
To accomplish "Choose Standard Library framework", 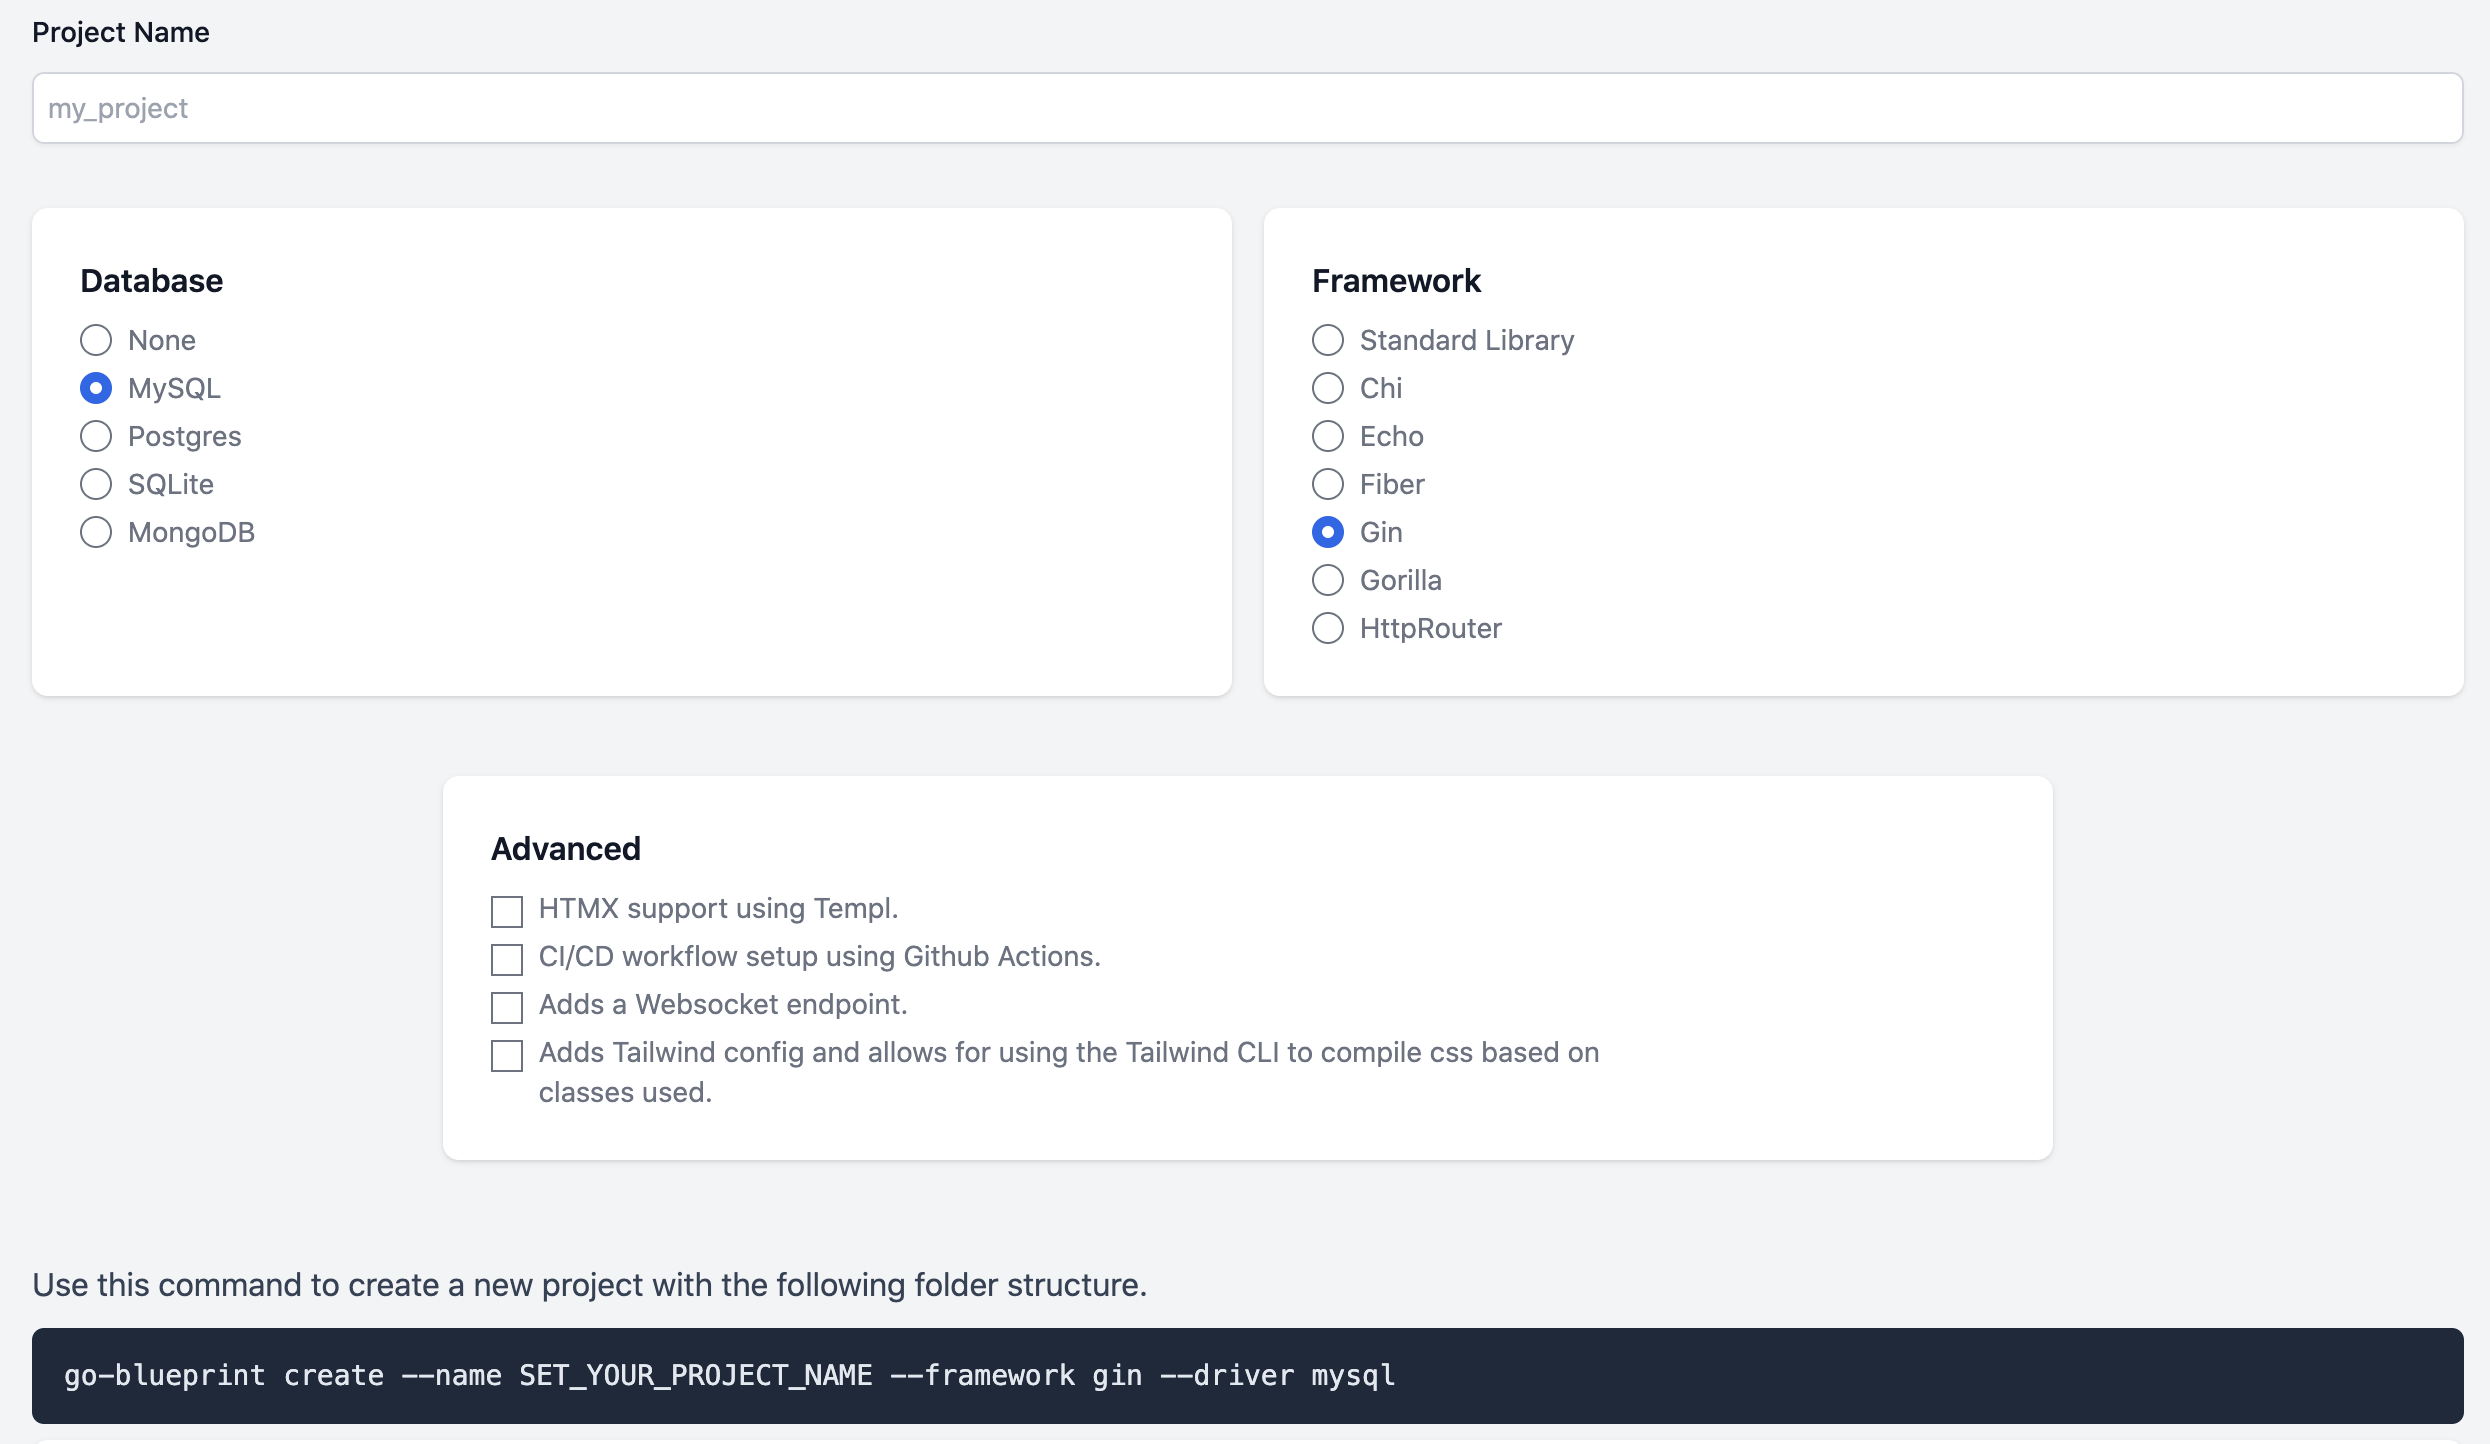I will 1327,340.
